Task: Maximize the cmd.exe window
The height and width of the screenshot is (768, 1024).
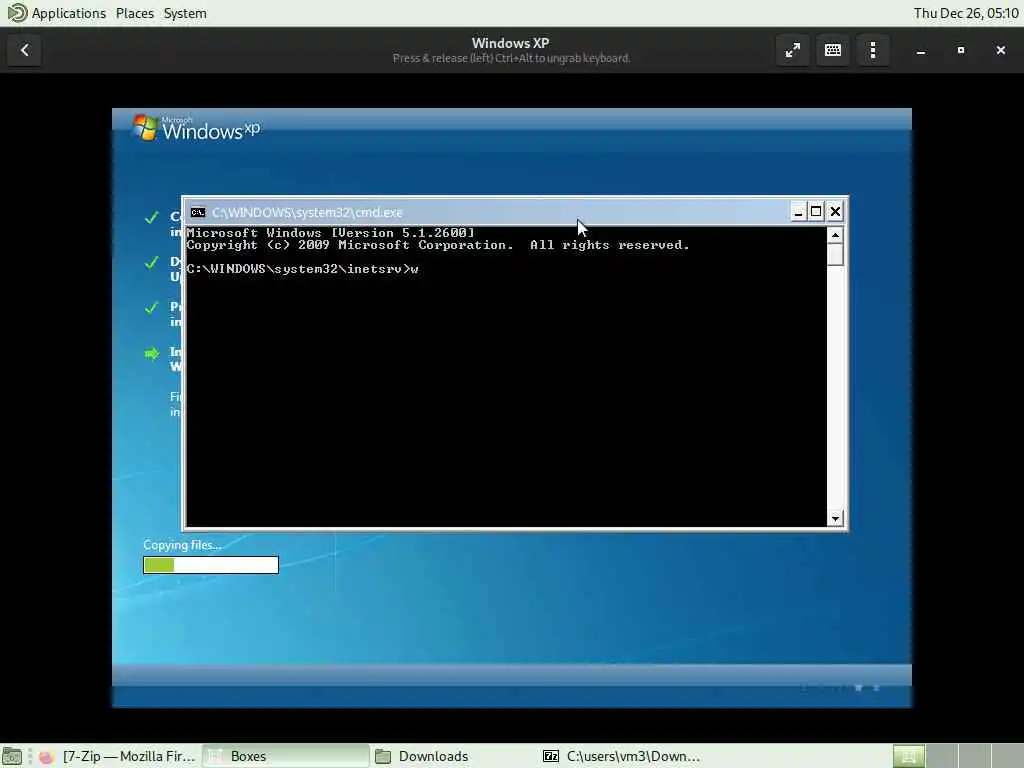Action: coord(816,212)
